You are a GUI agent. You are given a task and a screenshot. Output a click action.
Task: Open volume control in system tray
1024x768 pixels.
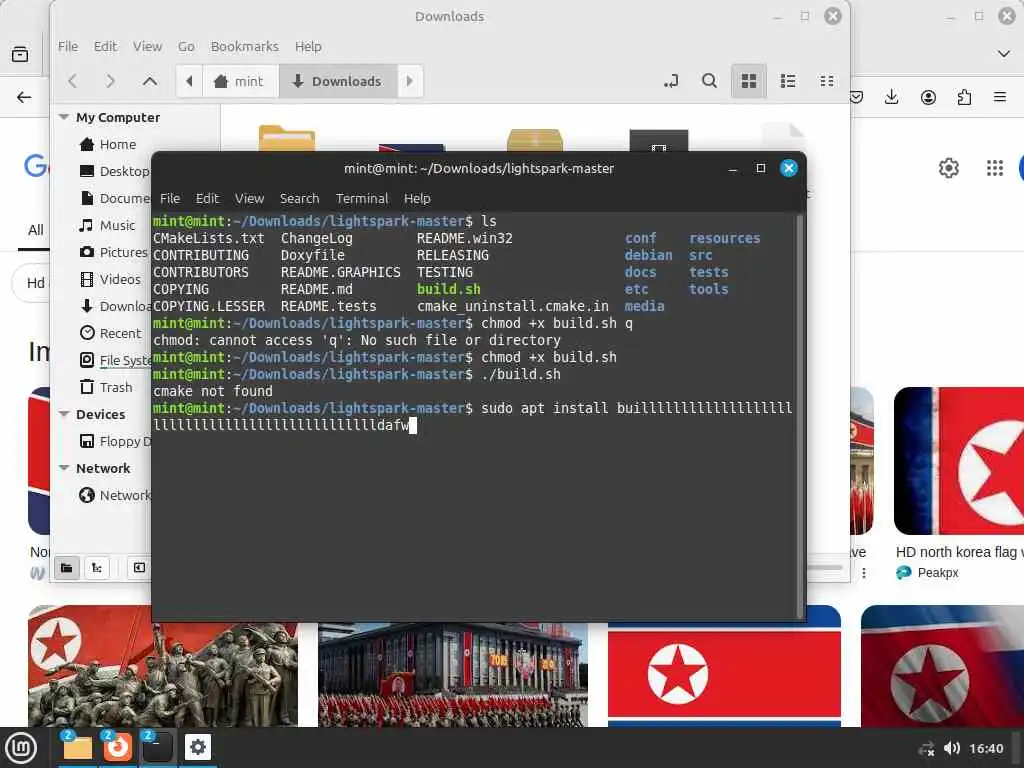(x=952, y=748)
